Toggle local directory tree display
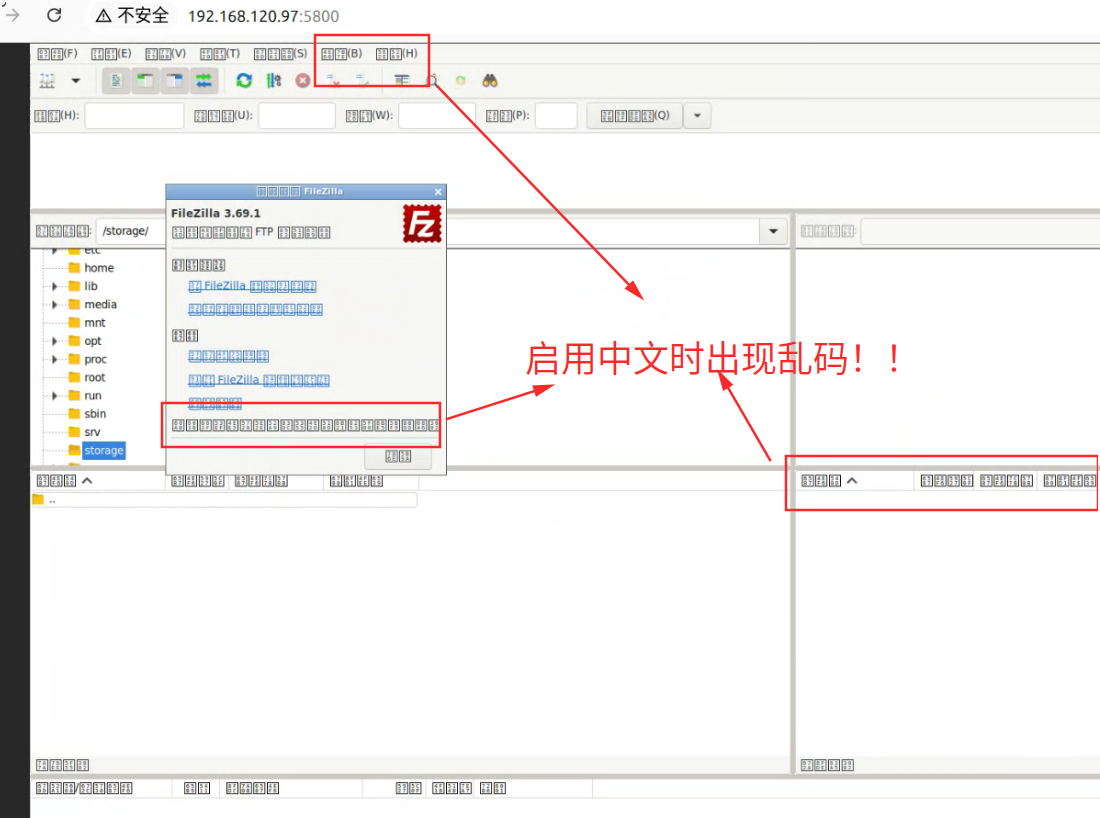 (145, 81)
